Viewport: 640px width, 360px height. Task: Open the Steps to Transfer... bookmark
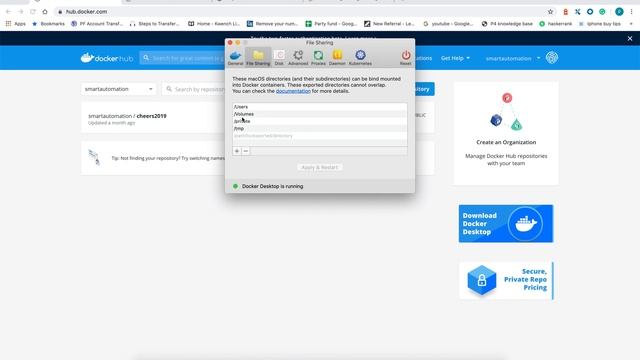point(155,24)
